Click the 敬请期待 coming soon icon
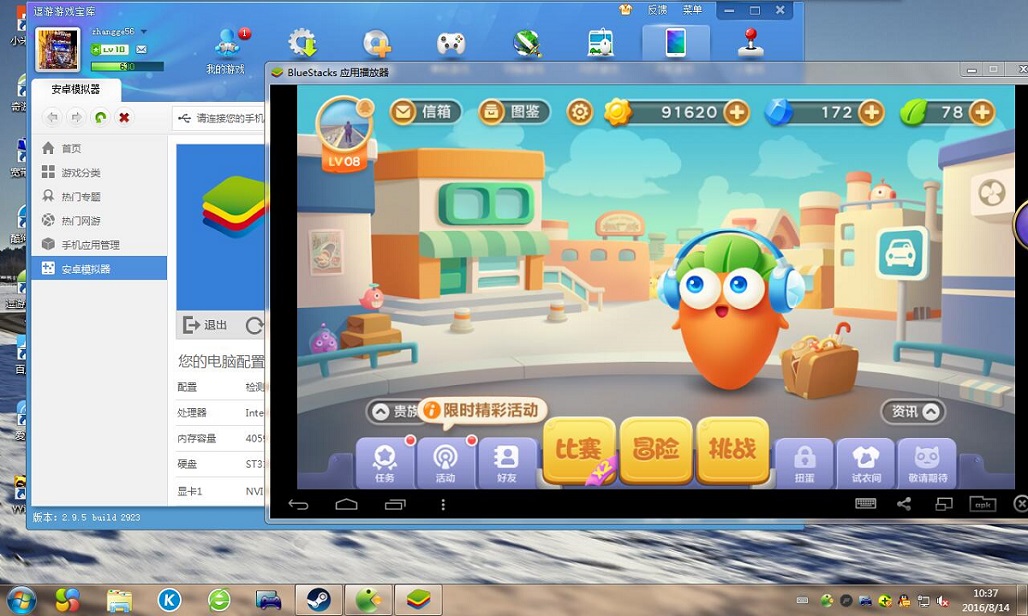The height and width of the screenshot is (616, 1028). tap(927, 463)
